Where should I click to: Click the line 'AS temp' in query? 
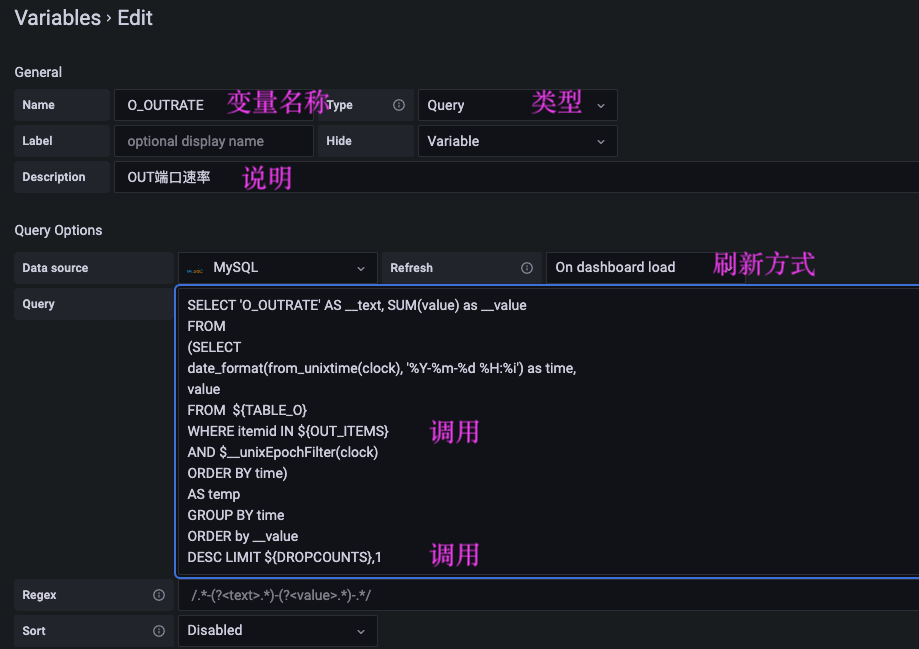[x=214, y=494]
